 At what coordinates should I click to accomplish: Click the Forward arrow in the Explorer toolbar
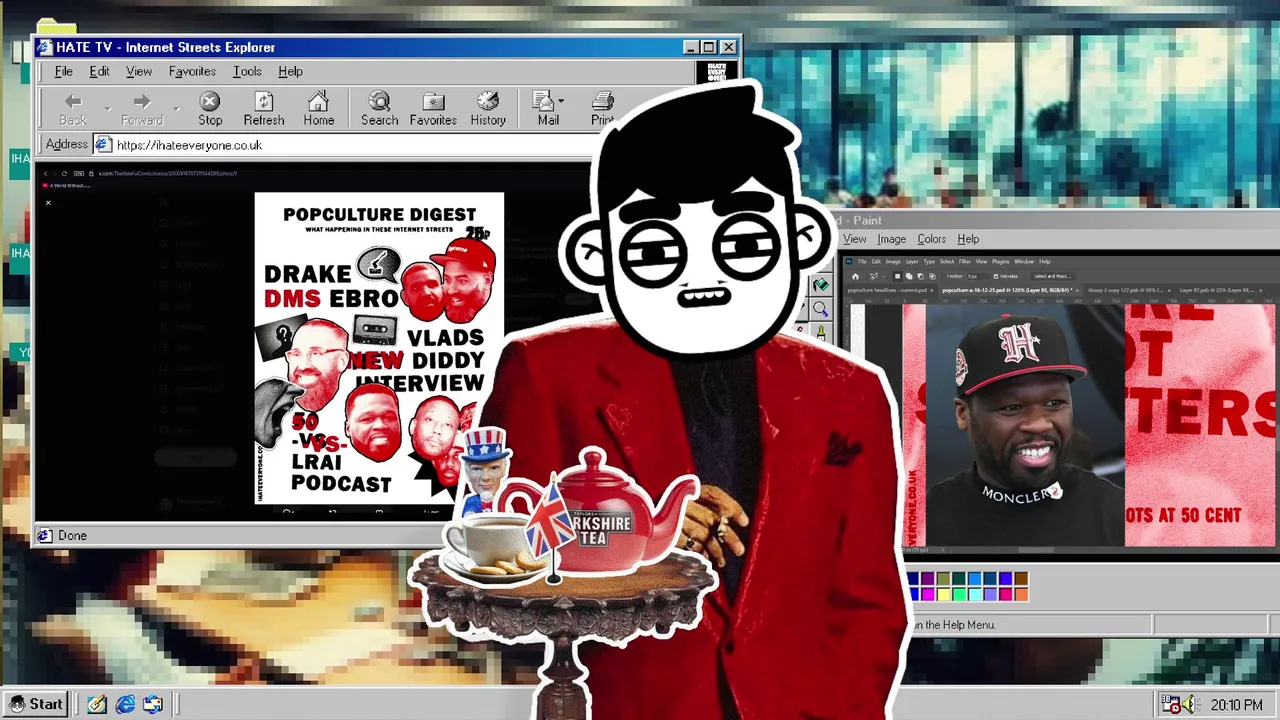142,101
